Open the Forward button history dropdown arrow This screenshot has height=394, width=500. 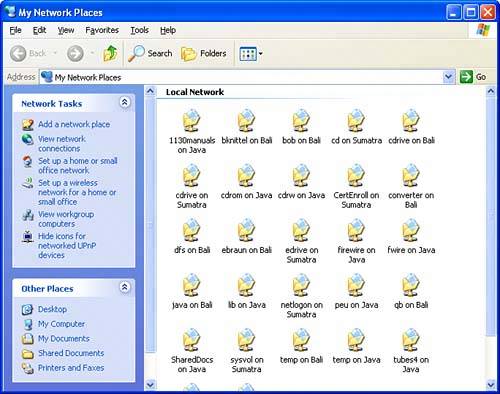[x=92, y=53]
